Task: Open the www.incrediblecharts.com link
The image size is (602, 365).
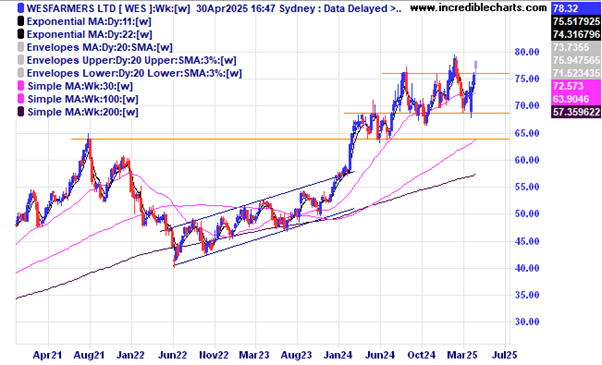Action: coord(478,8)
